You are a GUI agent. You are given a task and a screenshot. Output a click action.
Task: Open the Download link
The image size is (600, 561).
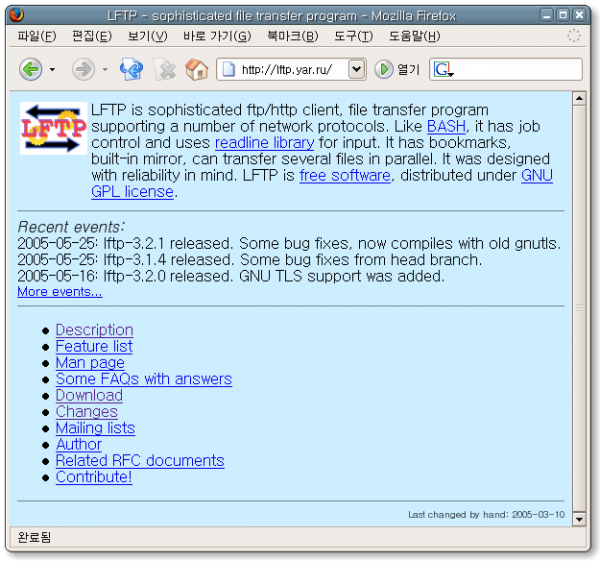point(89,395)
